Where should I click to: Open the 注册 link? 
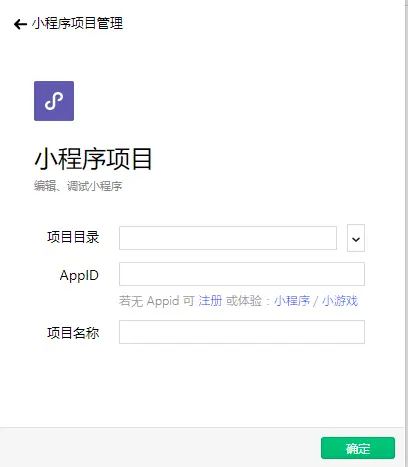210,301
